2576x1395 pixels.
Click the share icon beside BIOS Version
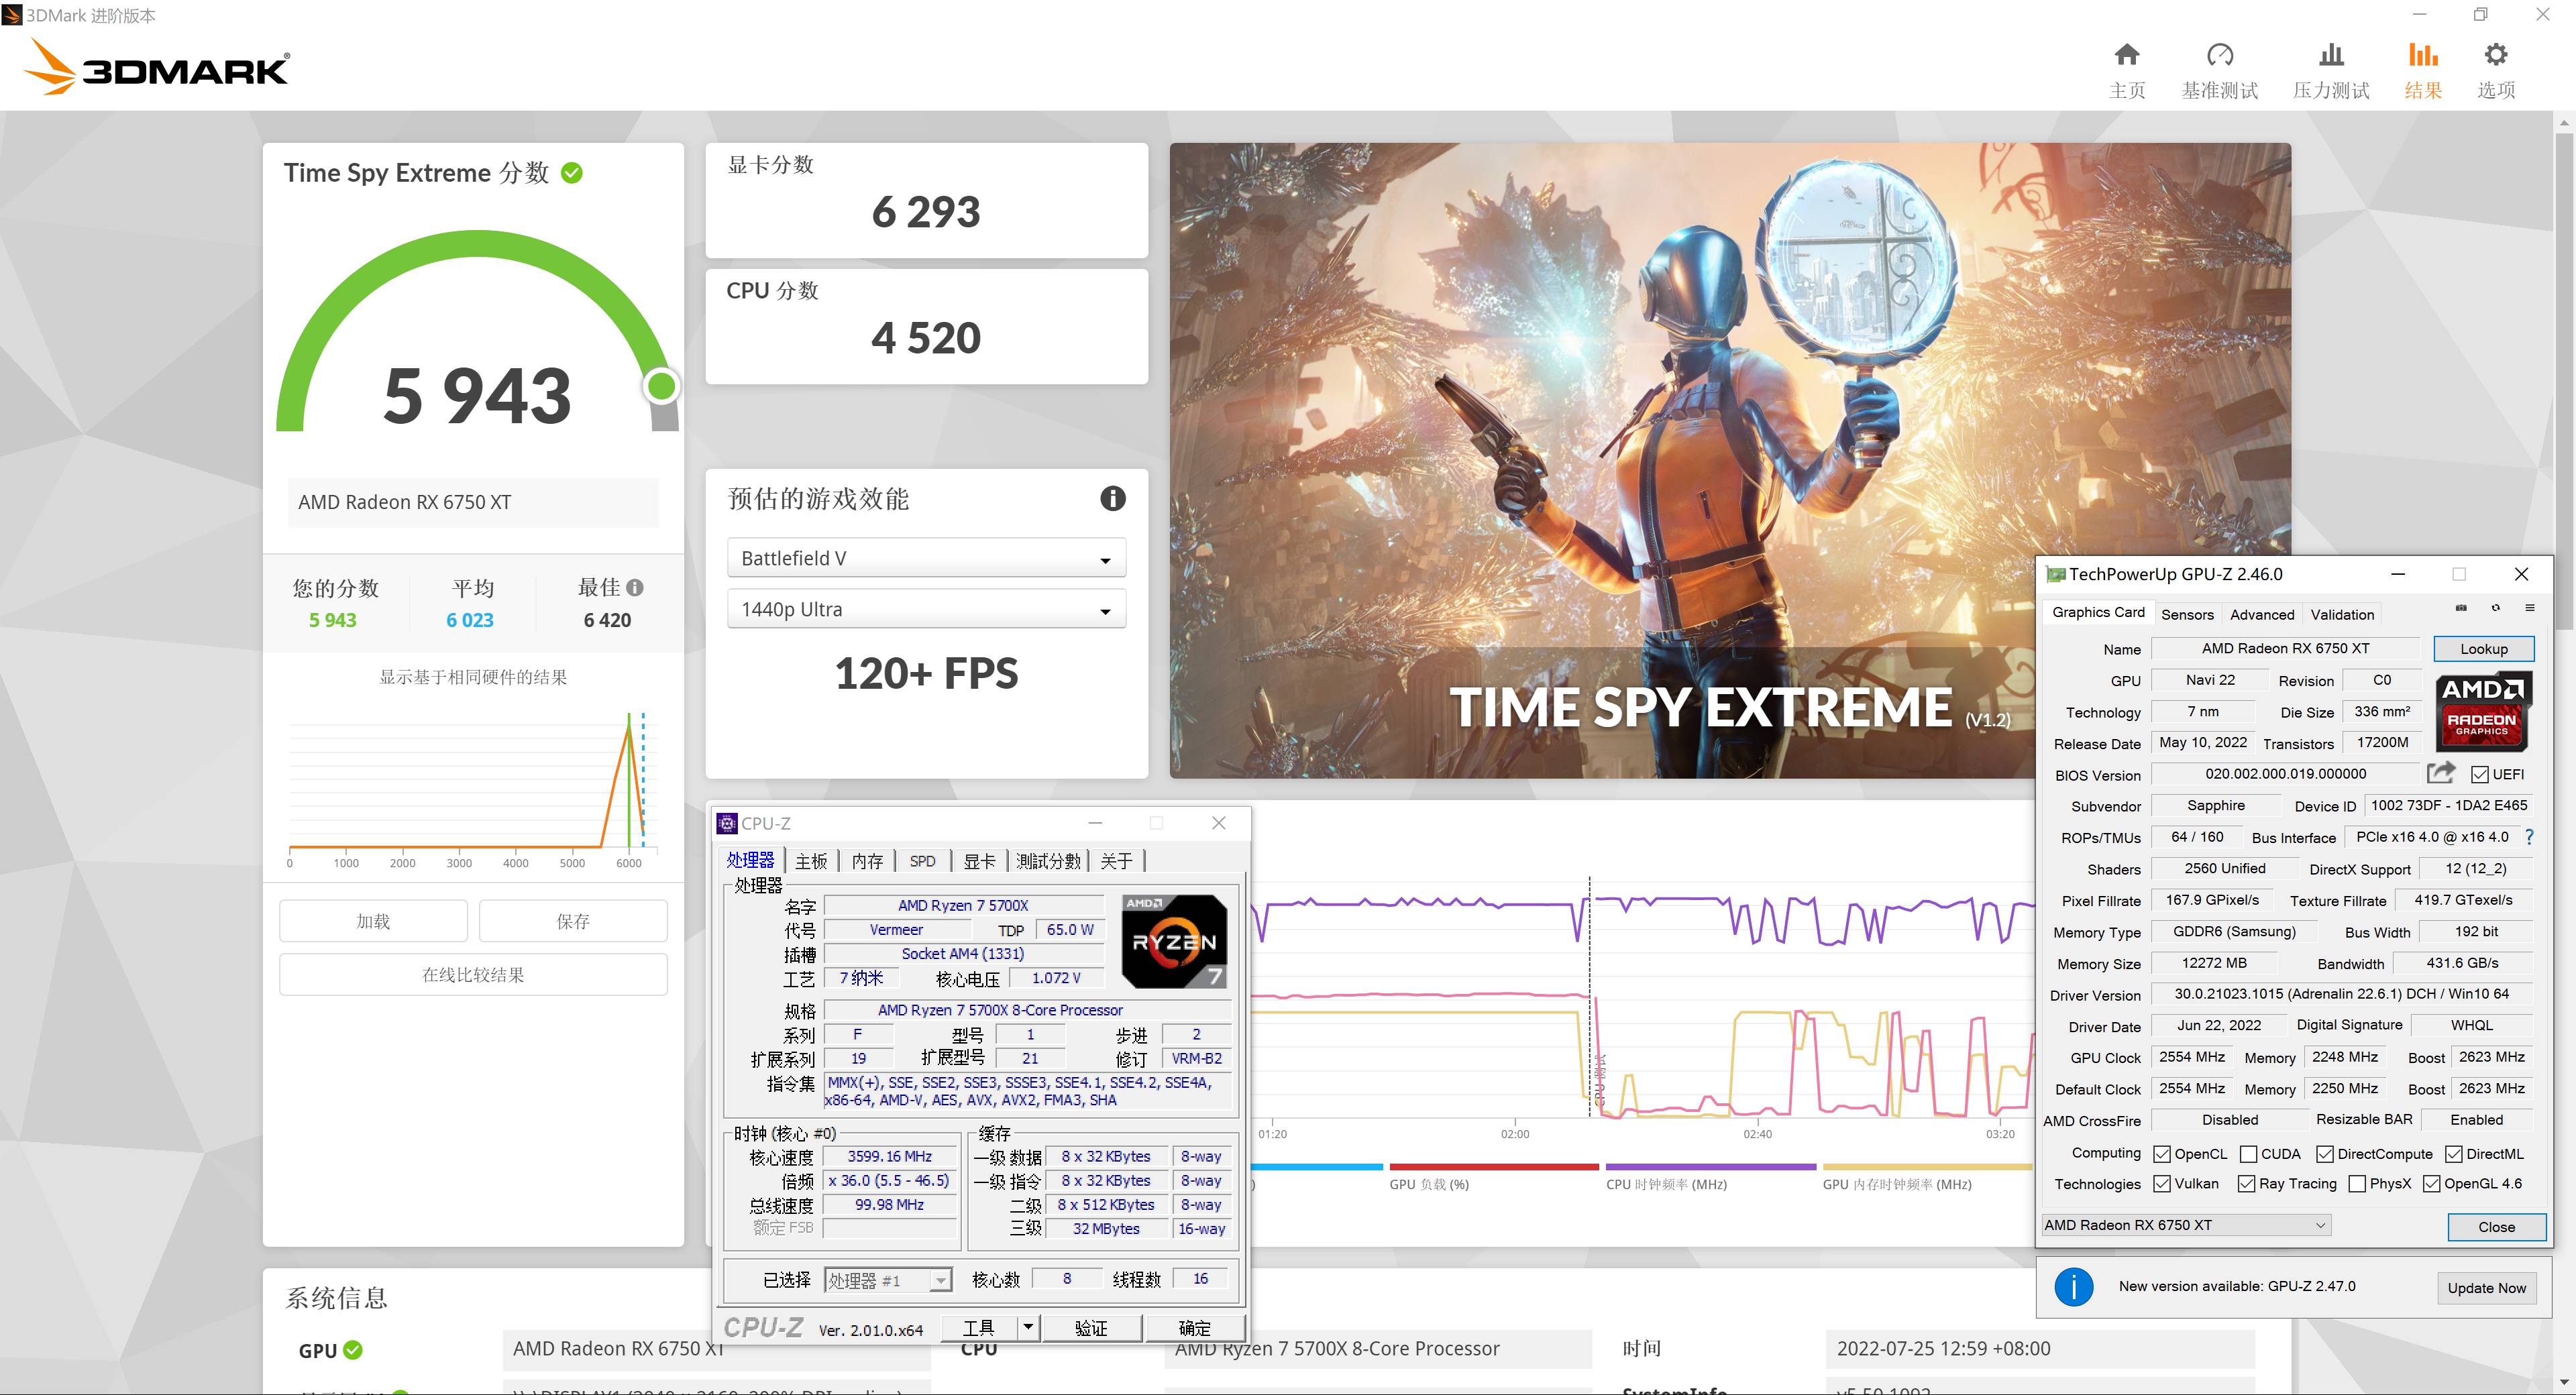(2441, 774)
